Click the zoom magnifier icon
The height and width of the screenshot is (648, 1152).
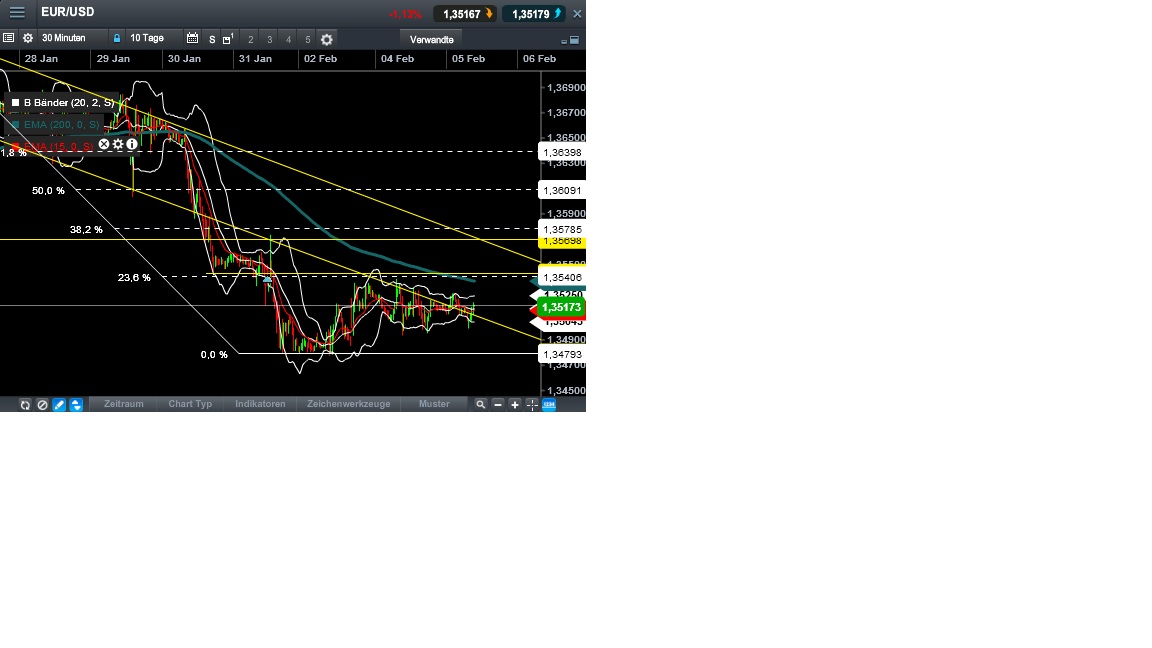click(480, 404)
